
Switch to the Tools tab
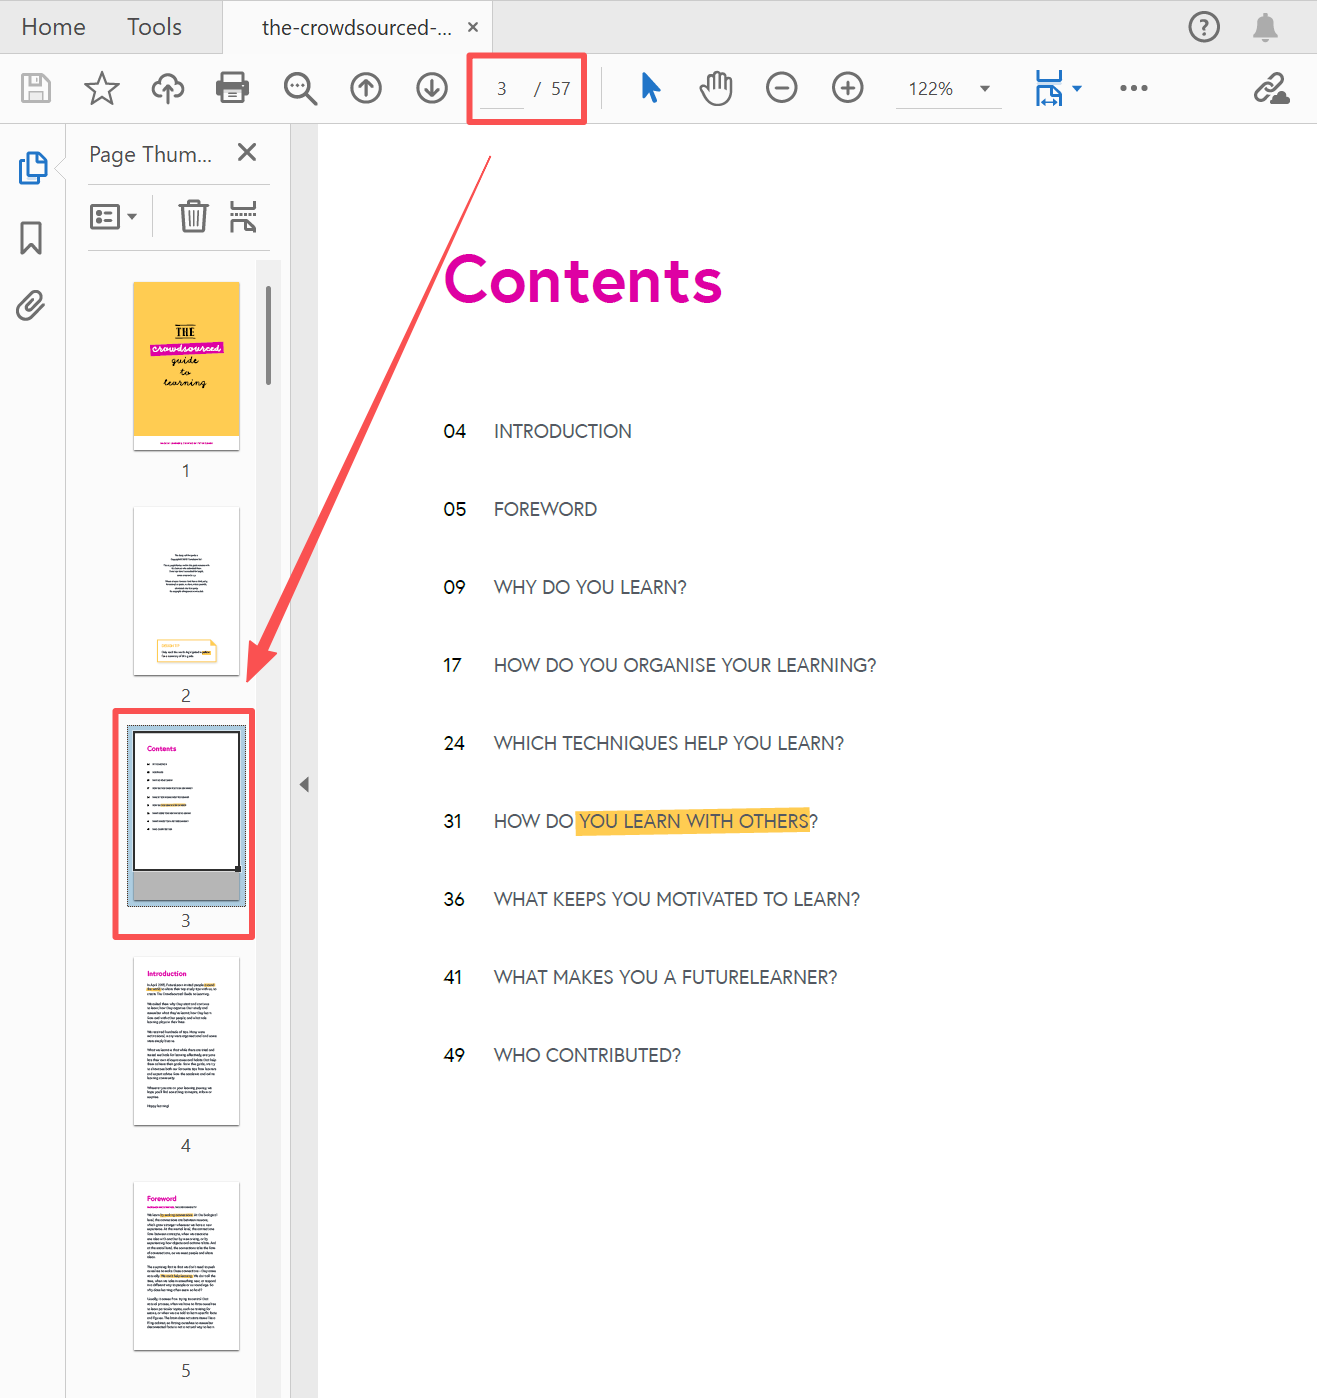click(154, 27)
